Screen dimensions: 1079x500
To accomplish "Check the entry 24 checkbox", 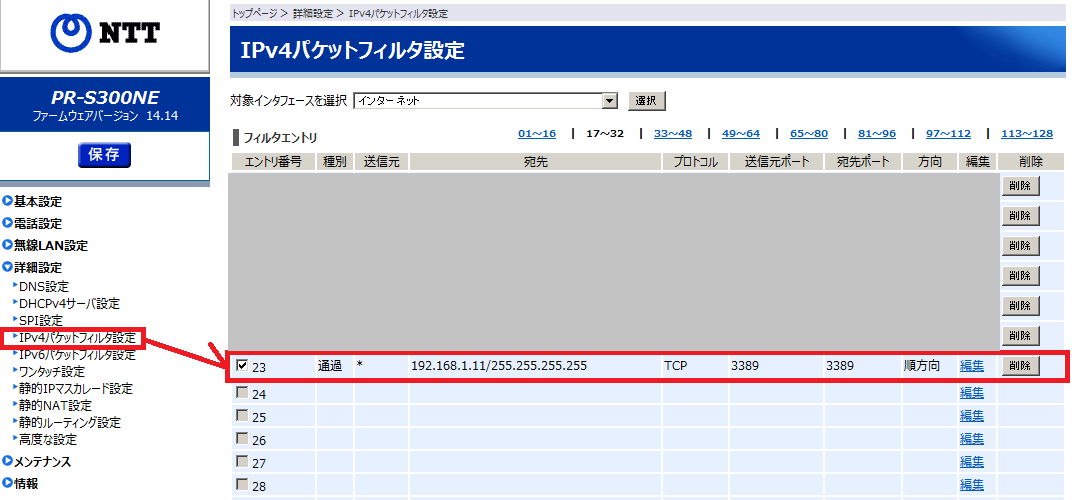I will coord(241,393).
